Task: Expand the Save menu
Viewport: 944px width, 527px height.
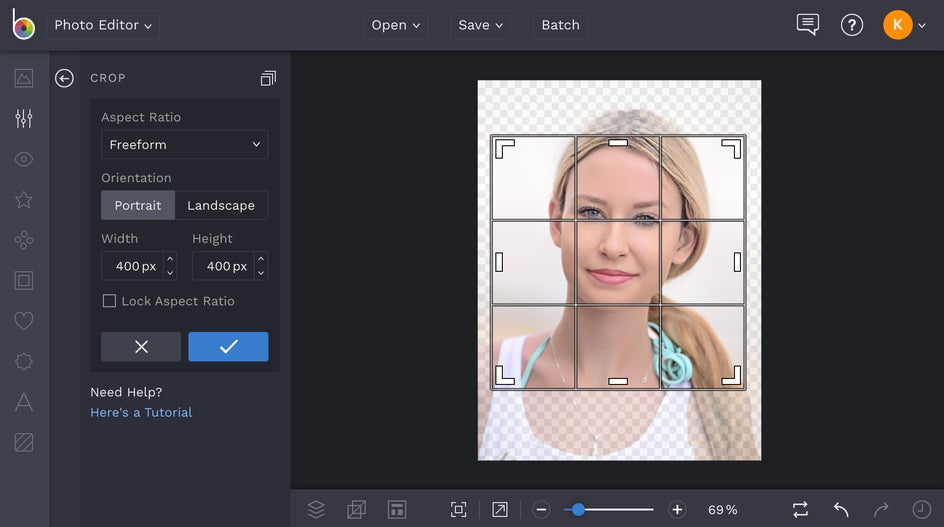Action: tap(481, 25)
